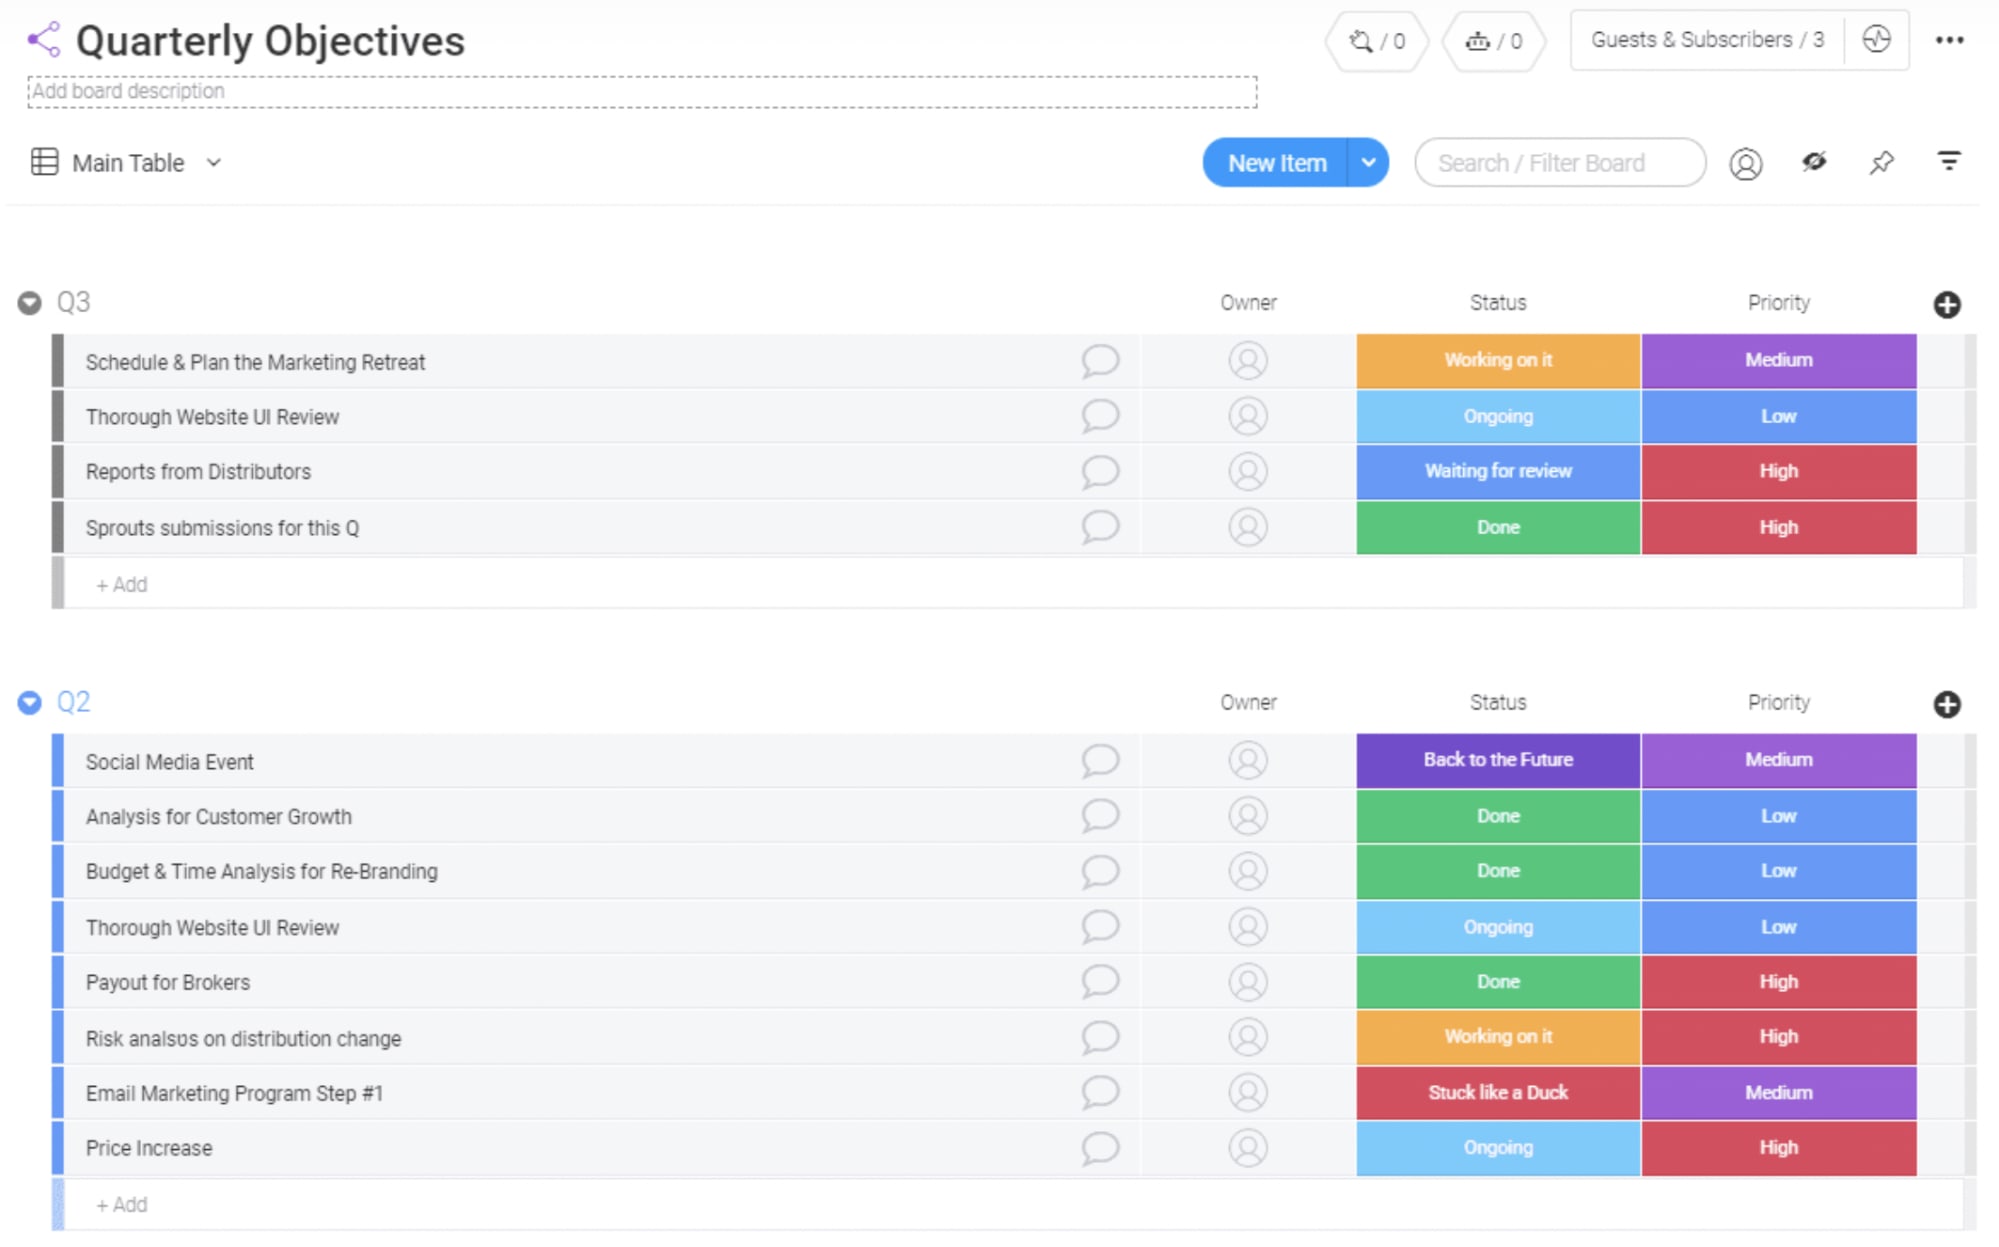Image resolution: width=1999 pixels, height=1247 pixels.
Task: Change the Working on it status for Marketing Retreat
Action: pos(1498,361)
